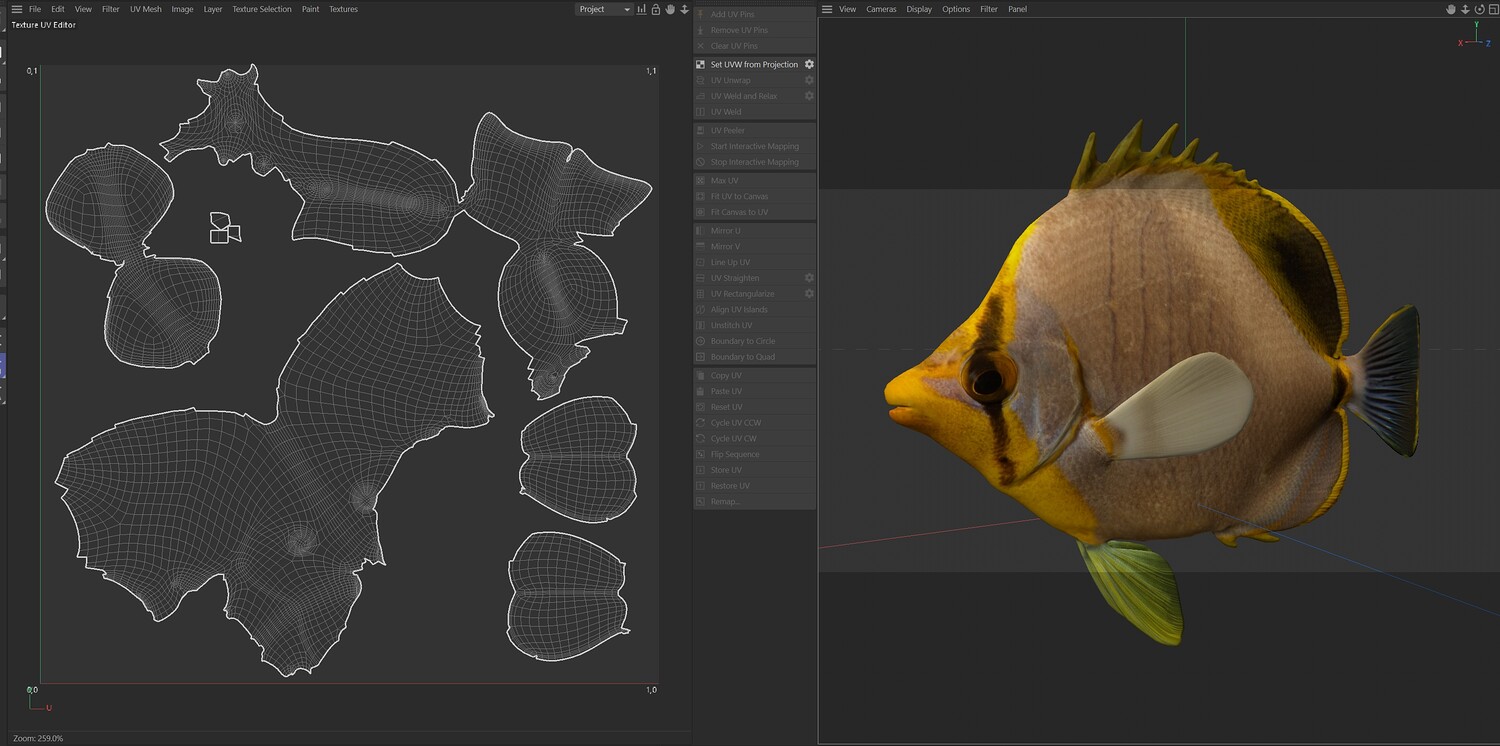The height and width of the screenshot is (746, 1500).
Task: Open the Cameras menu
Action: tap(881, 9)
